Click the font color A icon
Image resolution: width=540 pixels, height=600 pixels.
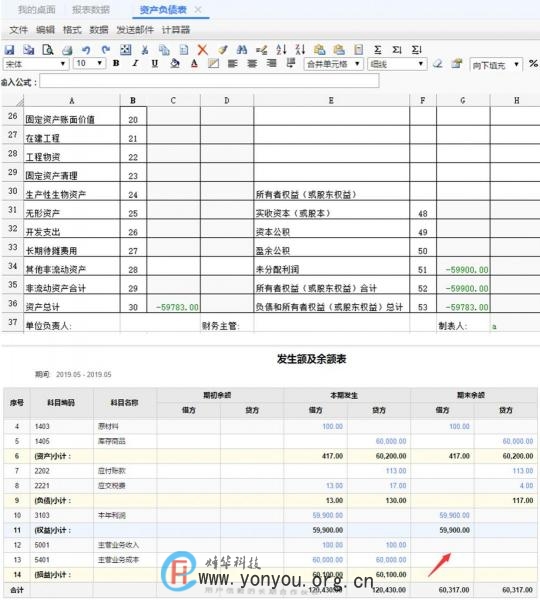[x=194, y=64]
